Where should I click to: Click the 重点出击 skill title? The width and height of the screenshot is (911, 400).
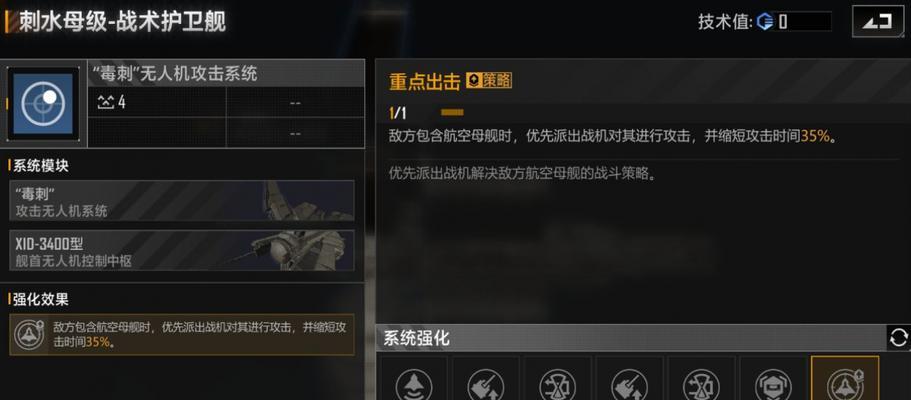[425, 81]
